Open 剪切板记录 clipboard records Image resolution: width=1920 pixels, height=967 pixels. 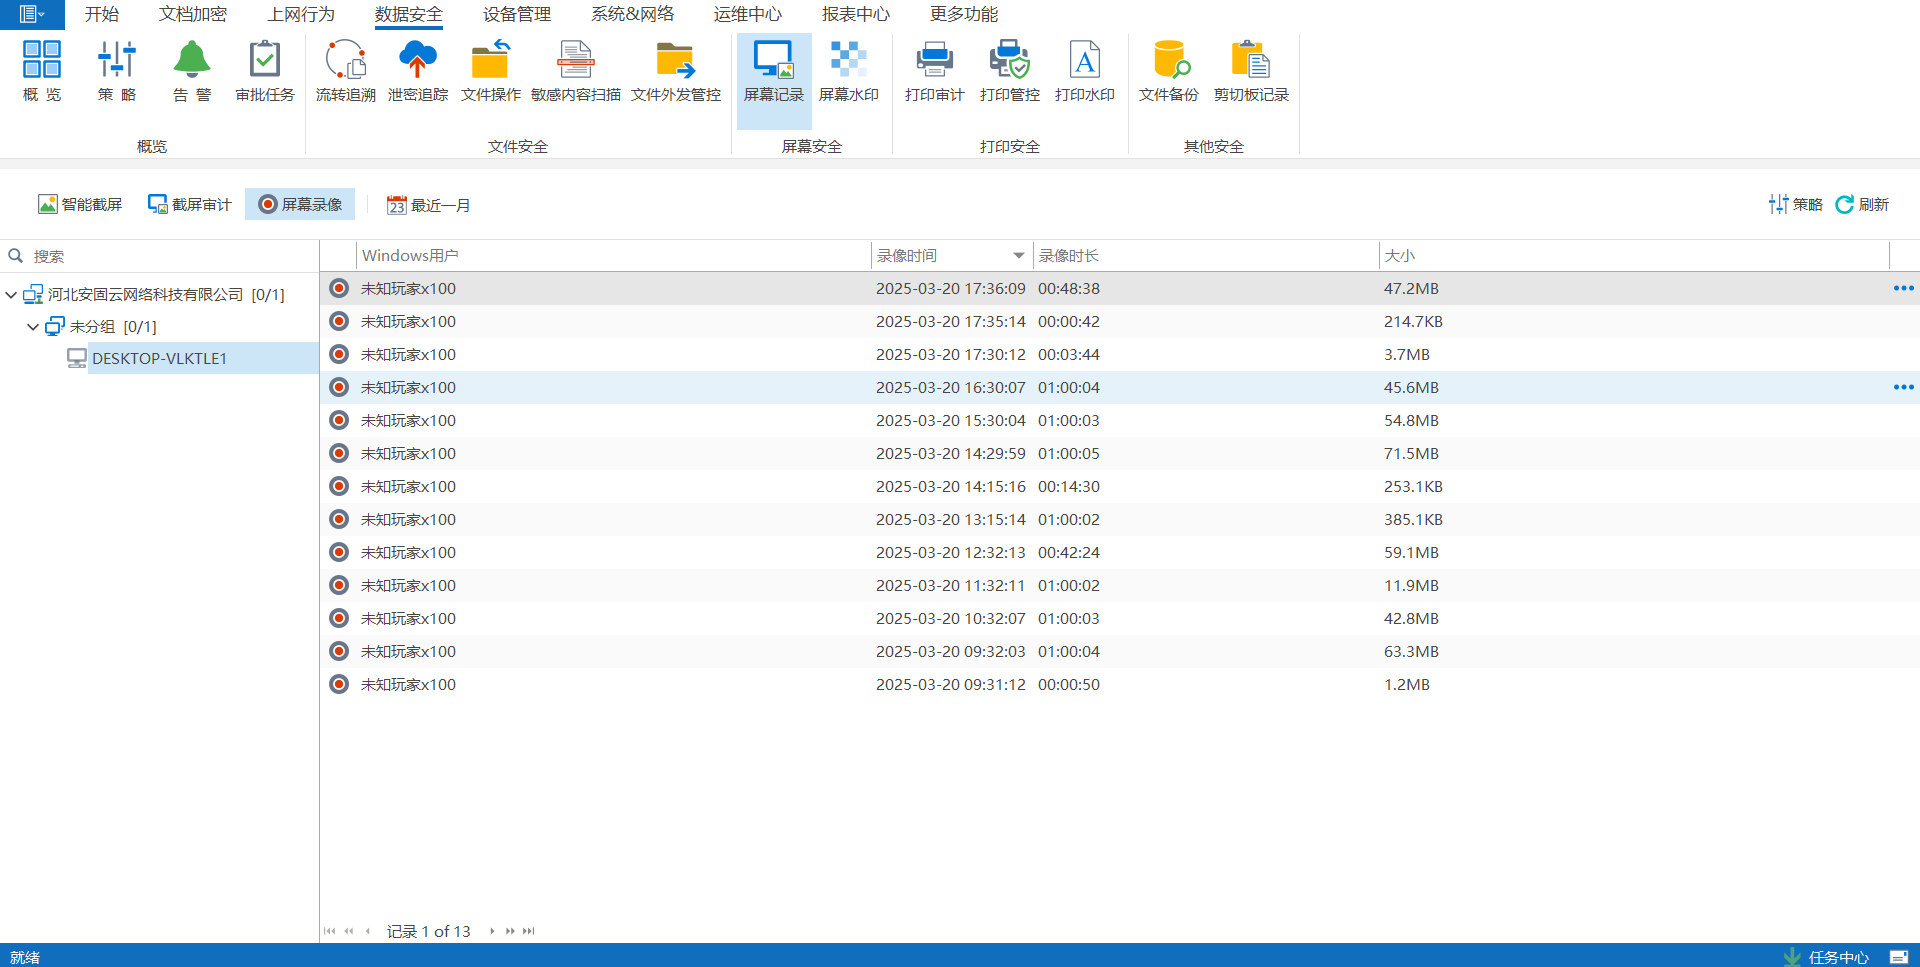pos(1250,70)
